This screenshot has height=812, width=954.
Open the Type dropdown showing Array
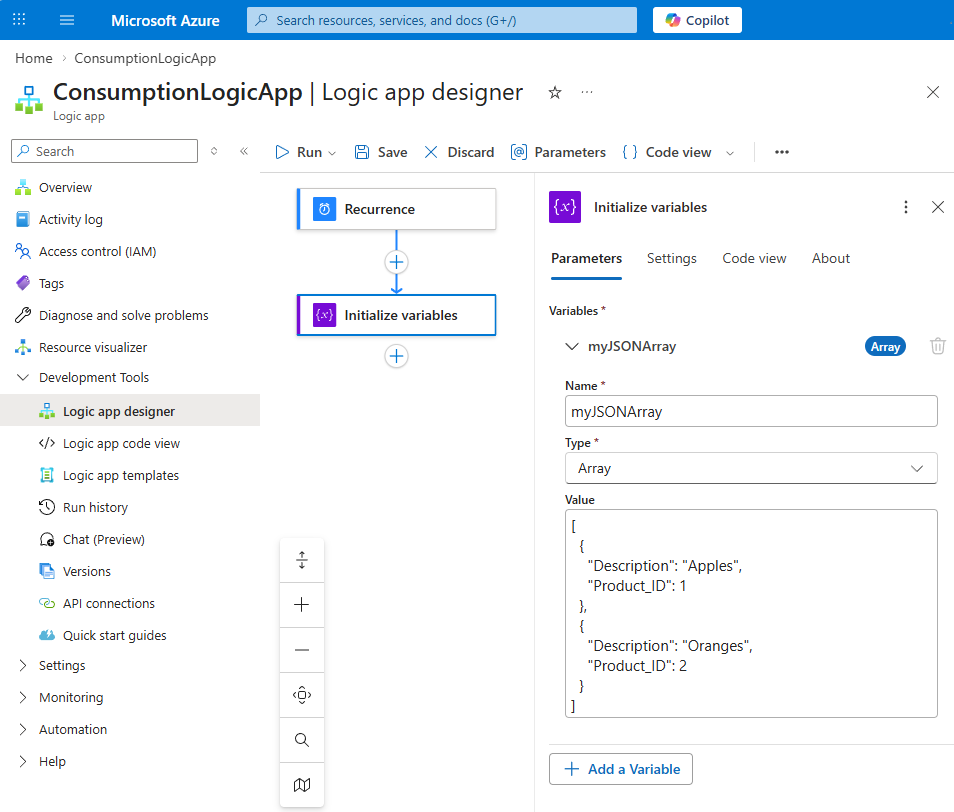(x=751, y=468)
